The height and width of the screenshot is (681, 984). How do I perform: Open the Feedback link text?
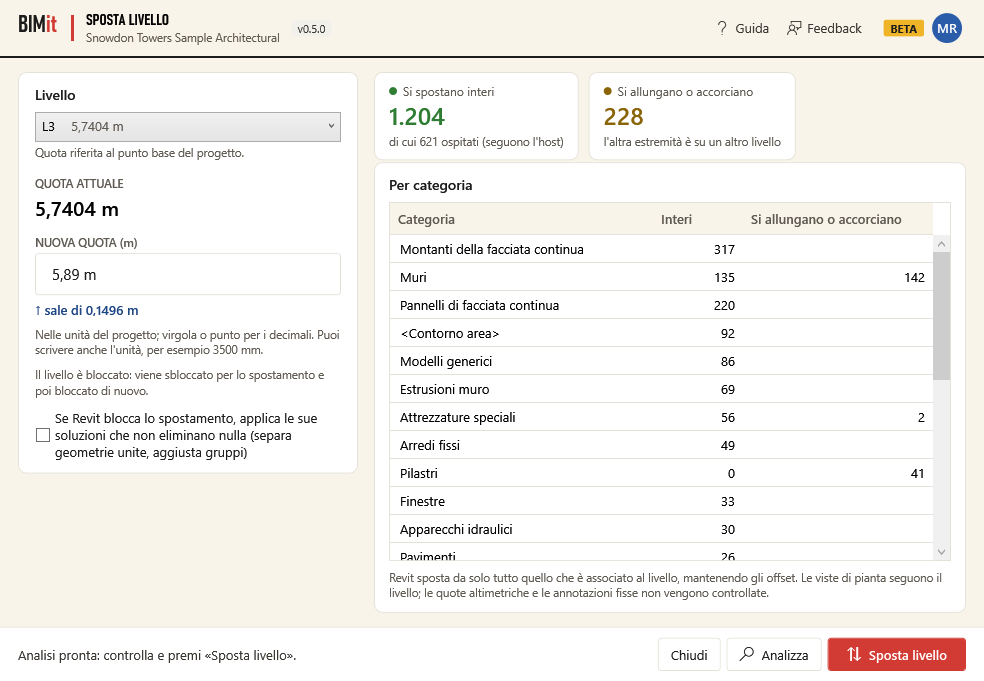click(834, 28)
